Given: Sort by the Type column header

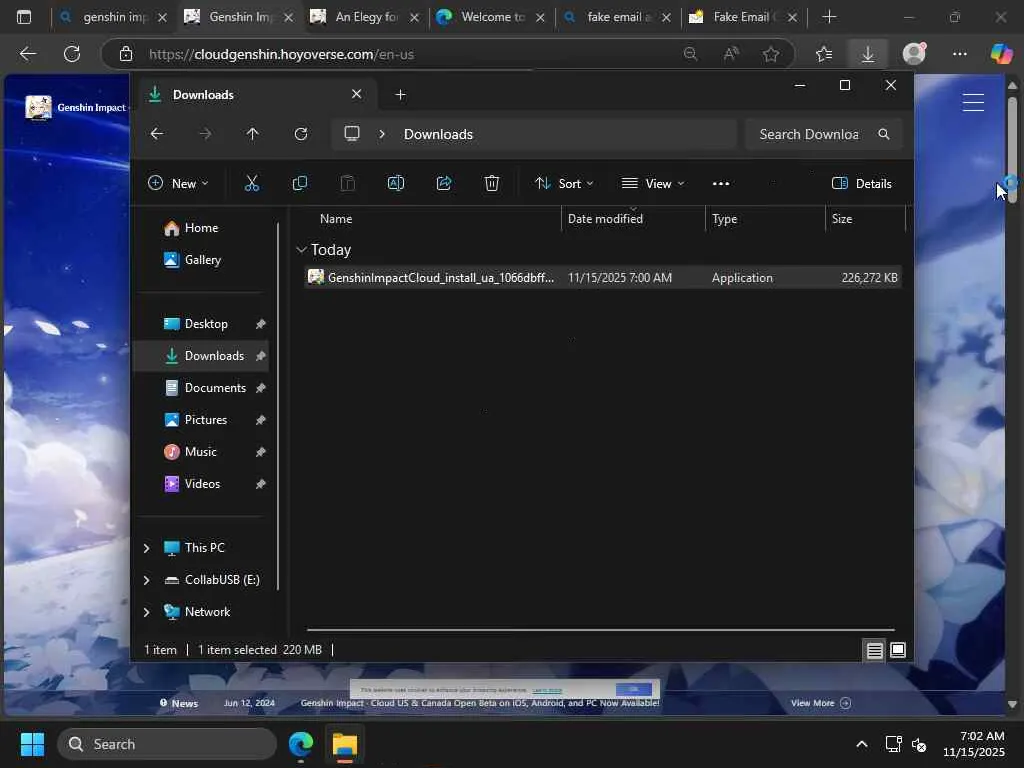Looking at the screenshot, I should [724, 219].
